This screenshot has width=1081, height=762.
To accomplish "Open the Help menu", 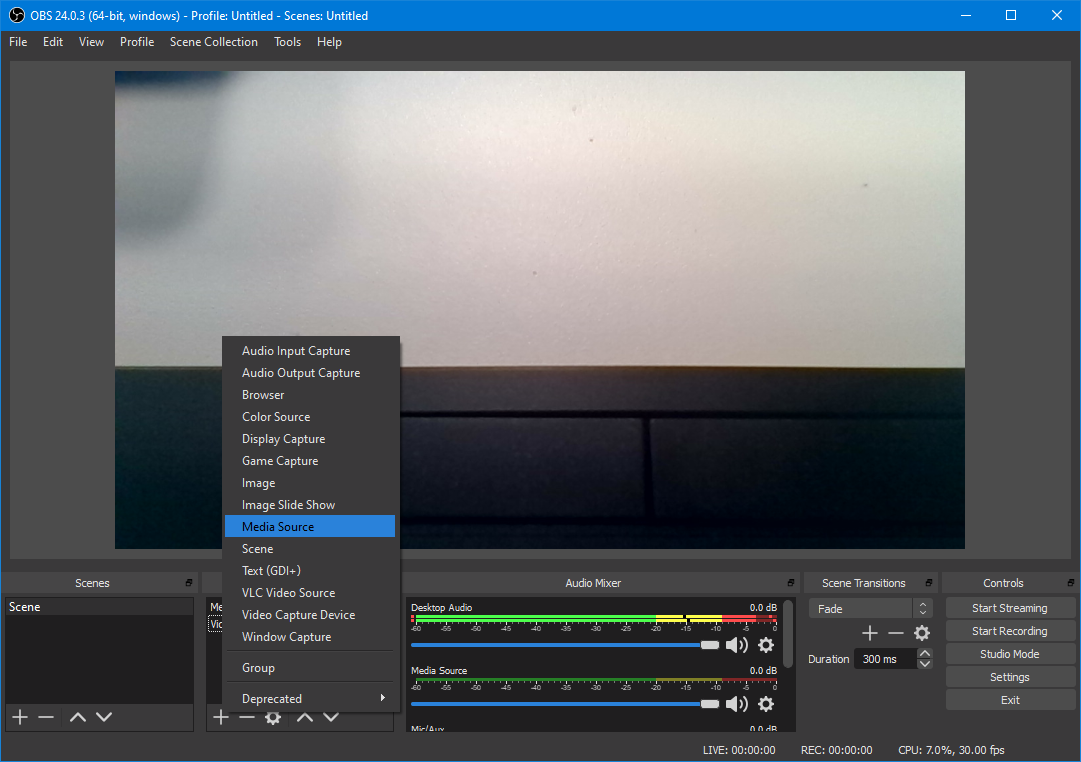I will pos(329,42).
